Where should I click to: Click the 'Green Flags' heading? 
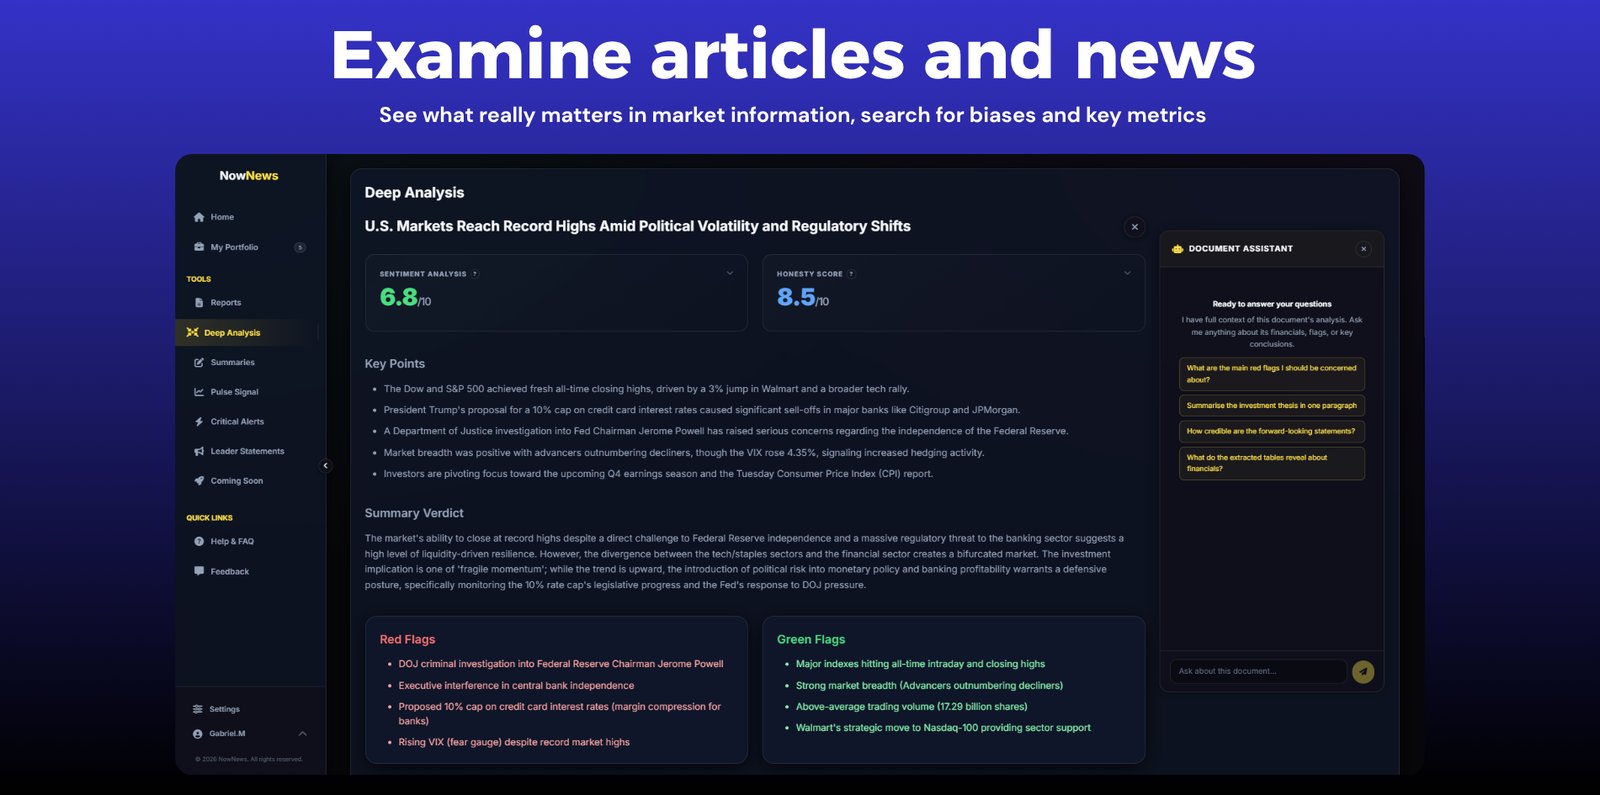click(x=811, y=640)
